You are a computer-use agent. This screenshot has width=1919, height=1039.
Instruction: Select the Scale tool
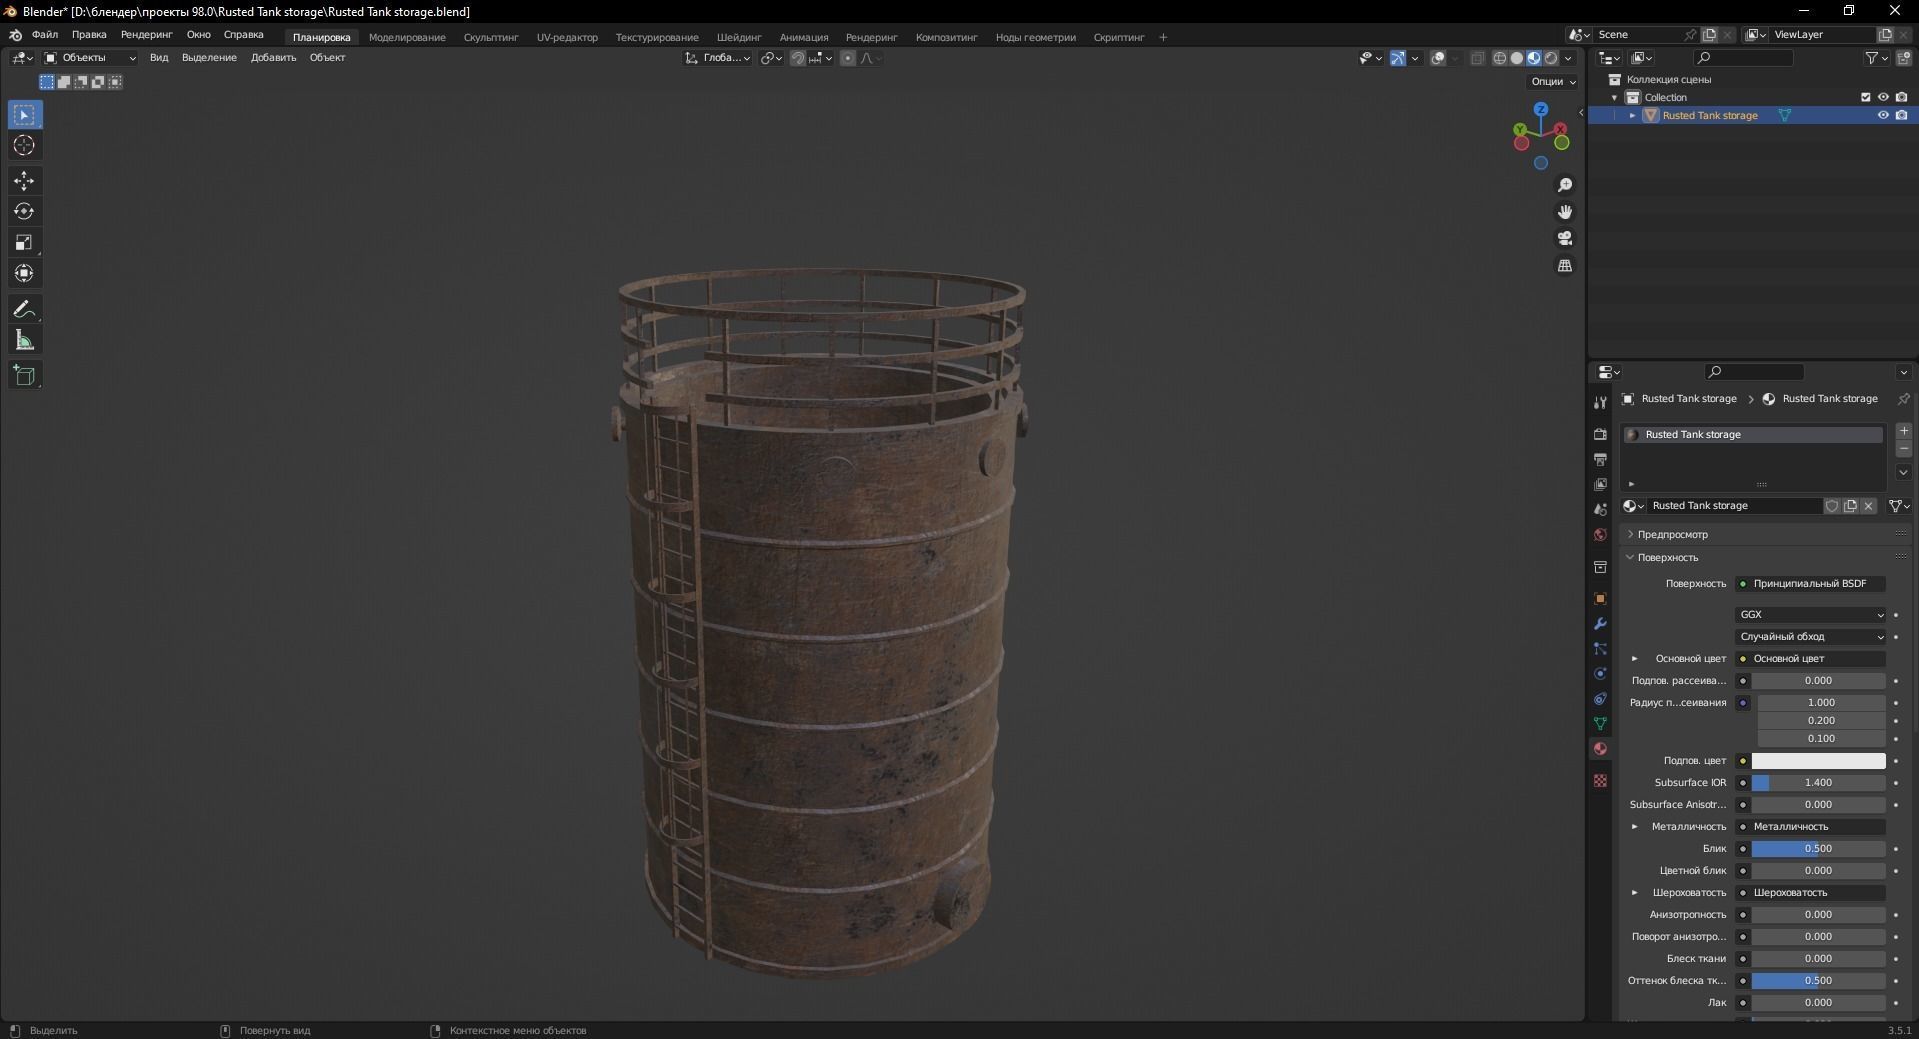tap(24, 242)
